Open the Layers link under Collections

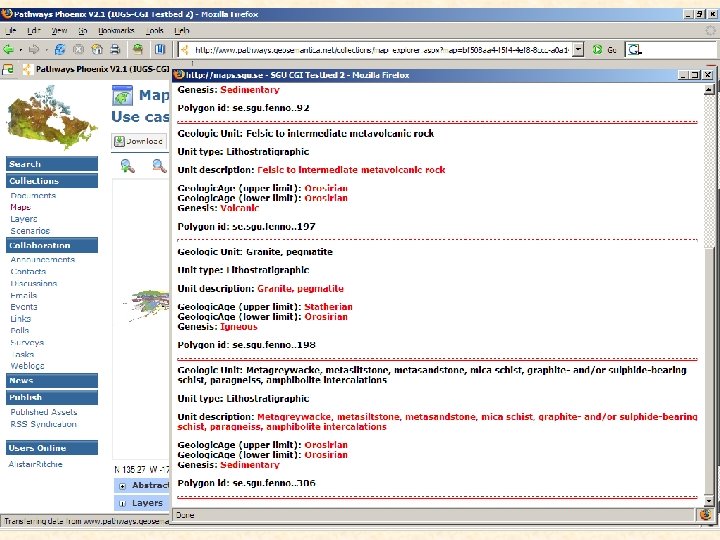[24, 219]
